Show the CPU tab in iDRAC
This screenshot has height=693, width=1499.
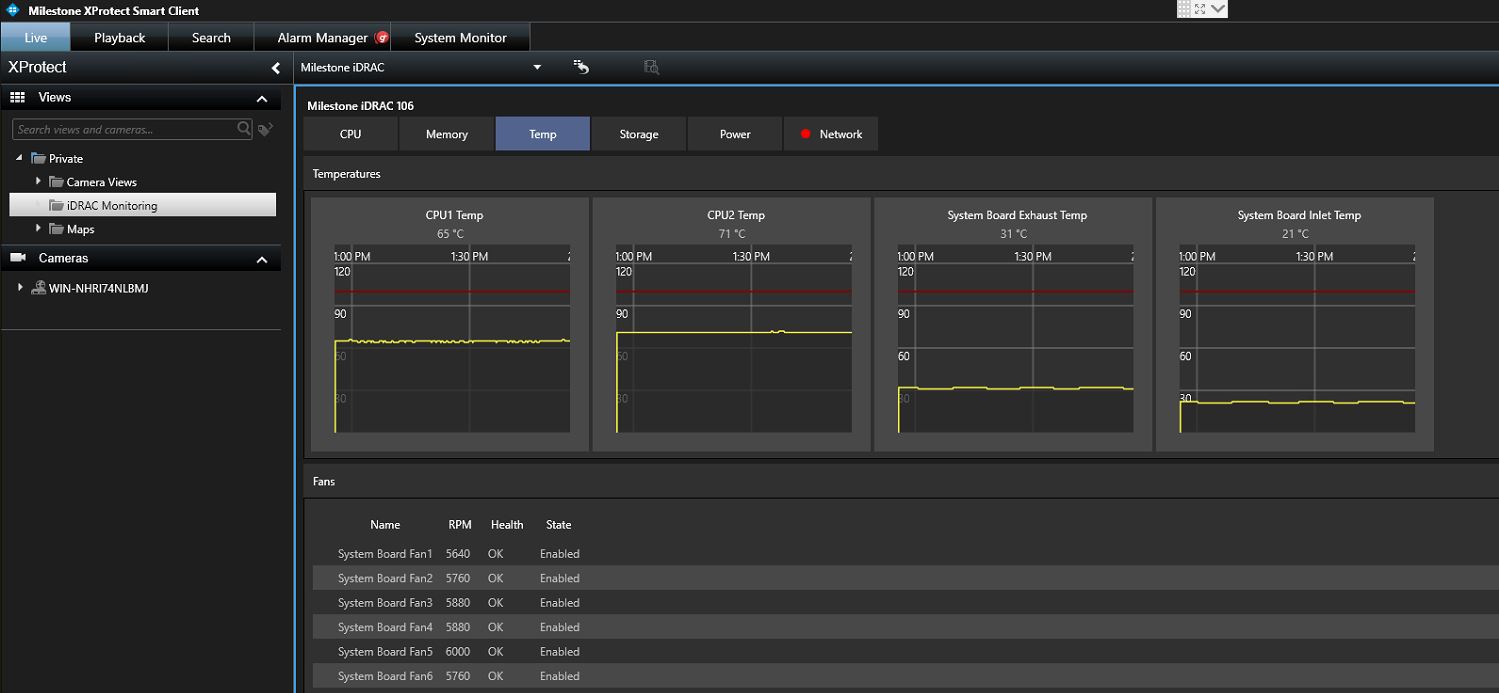coord(350,134)
